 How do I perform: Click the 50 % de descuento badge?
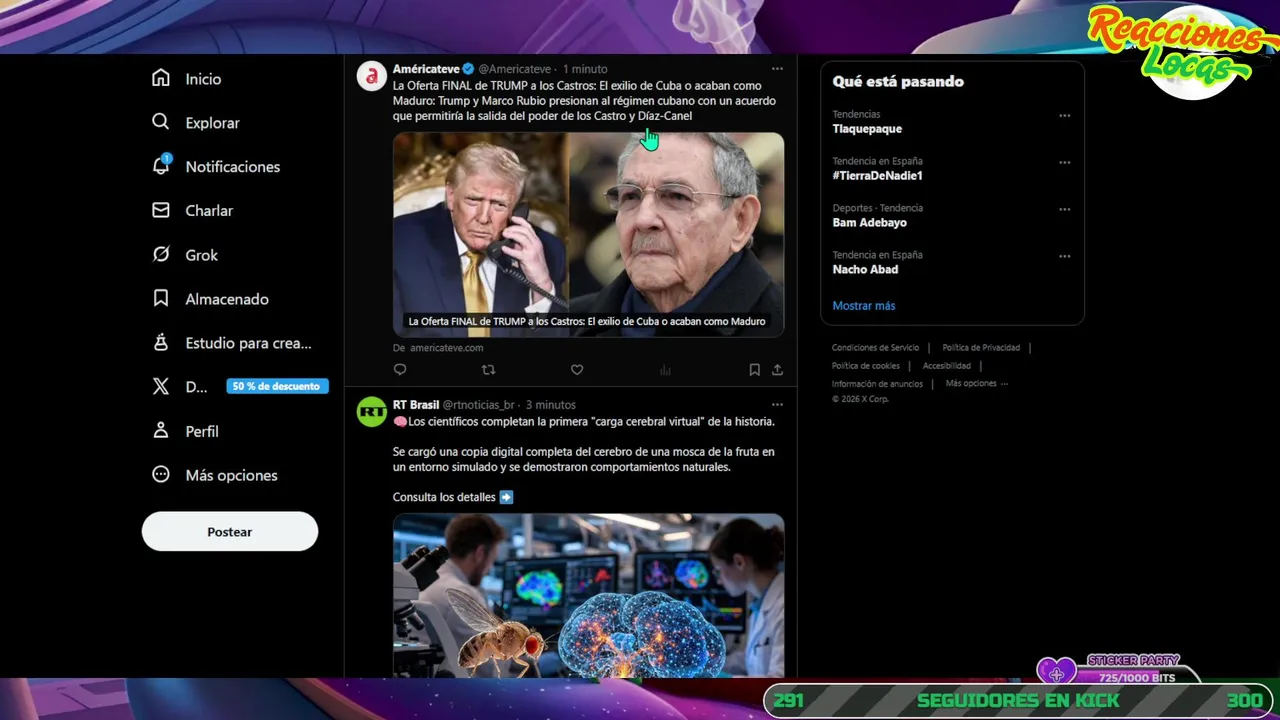[277, 386]
